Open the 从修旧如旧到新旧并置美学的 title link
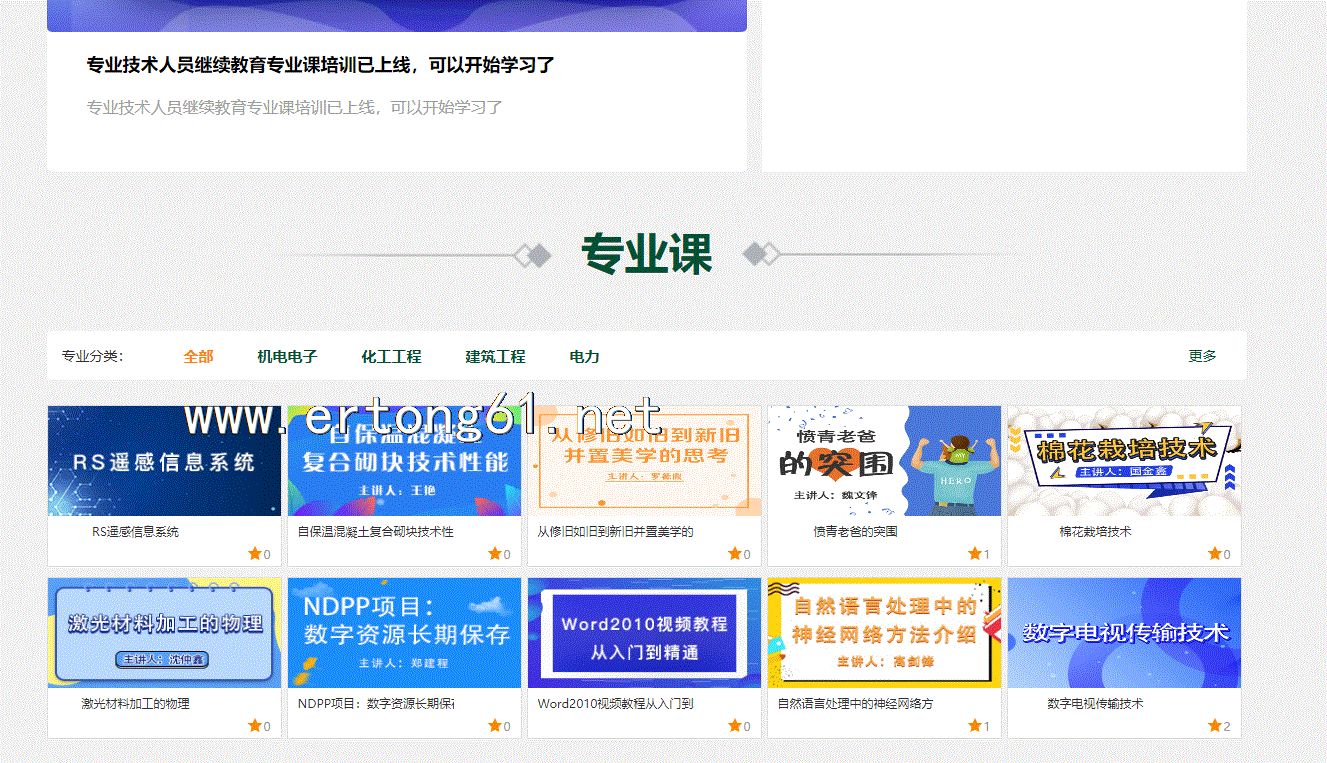1327x763 pixels. 615,532
